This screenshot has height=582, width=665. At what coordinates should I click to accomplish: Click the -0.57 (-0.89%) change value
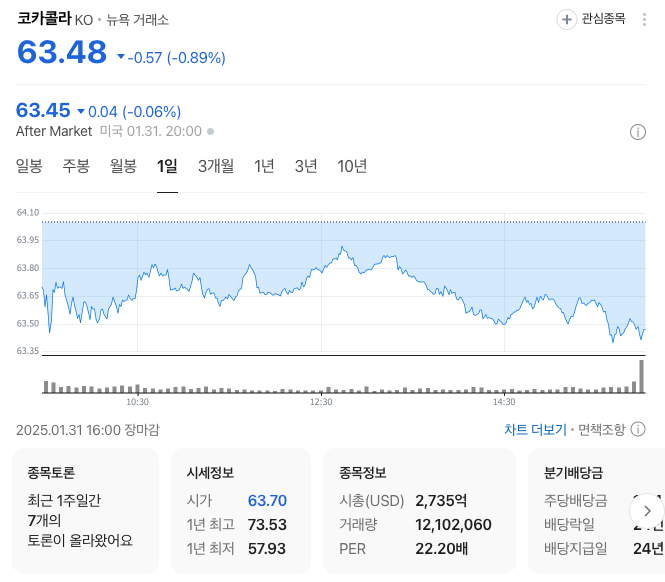point(176,58)
